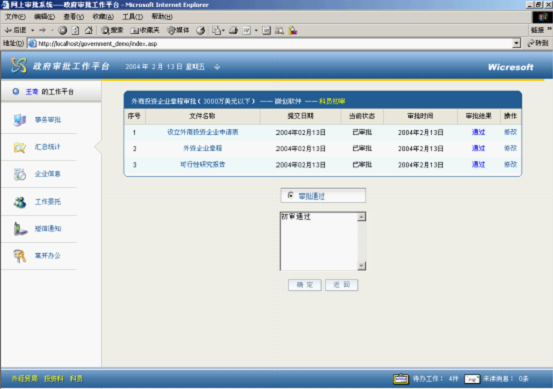Open the 搜索 search toolbar button
Screen dimensions: 553x389
click(x=112, y=30)
